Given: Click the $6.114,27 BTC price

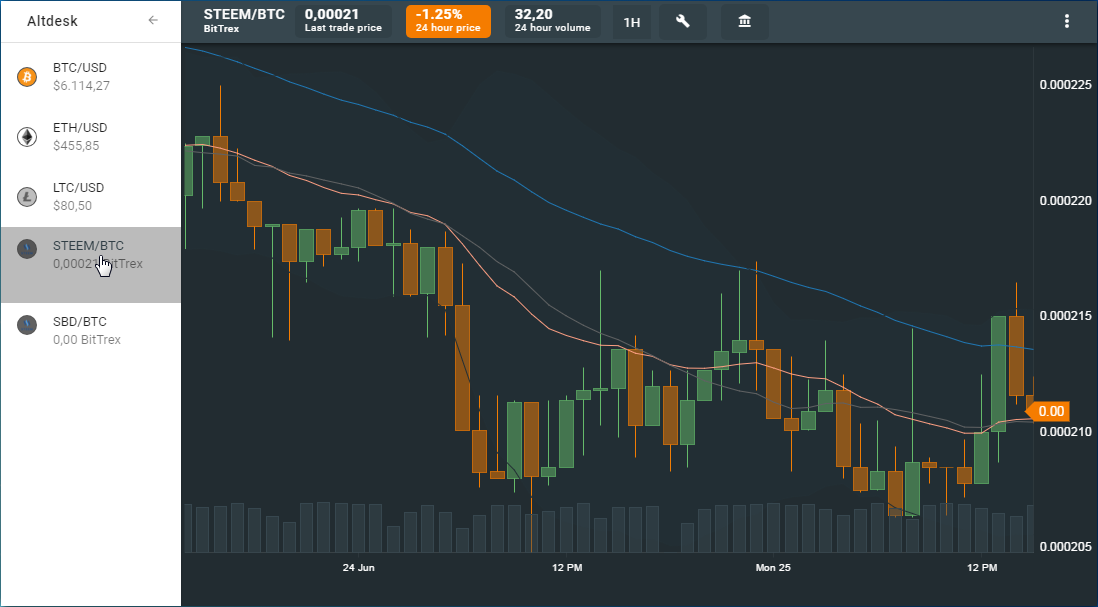Looking at the screenshot, I should pyautogui.click(x=81, y=85).
